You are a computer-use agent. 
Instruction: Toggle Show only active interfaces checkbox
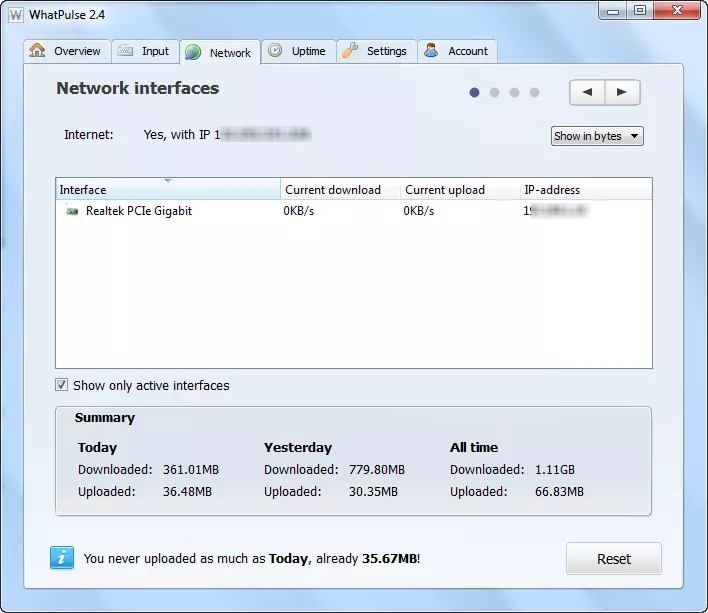coord(61,385)
